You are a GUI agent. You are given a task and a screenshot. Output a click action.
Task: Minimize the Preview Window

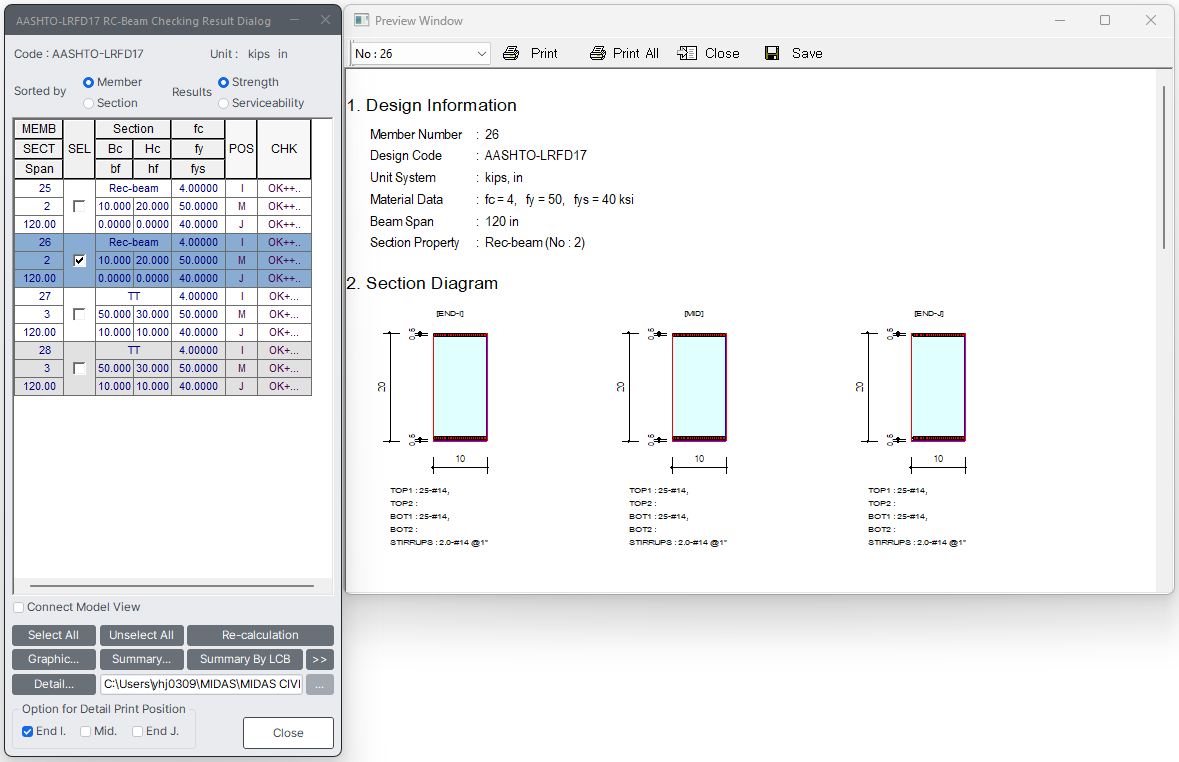click(1059, 20)
